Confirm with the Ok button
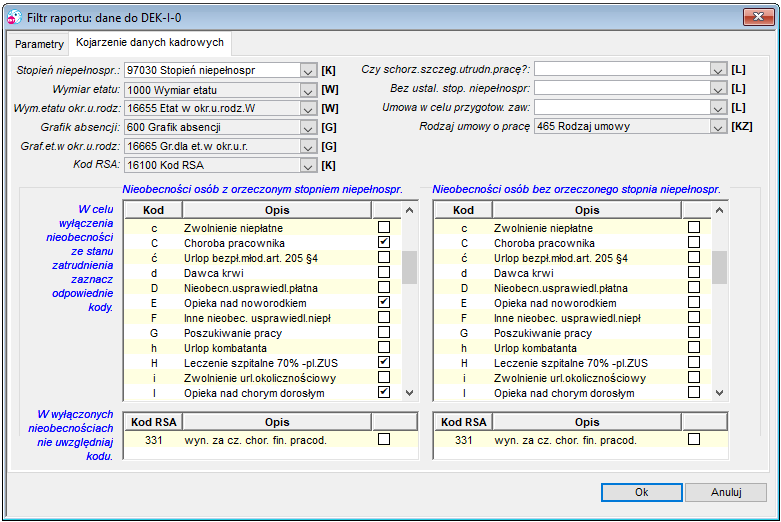Image resolution: width=781 pixels, height=522 pixels. [642, 492]
